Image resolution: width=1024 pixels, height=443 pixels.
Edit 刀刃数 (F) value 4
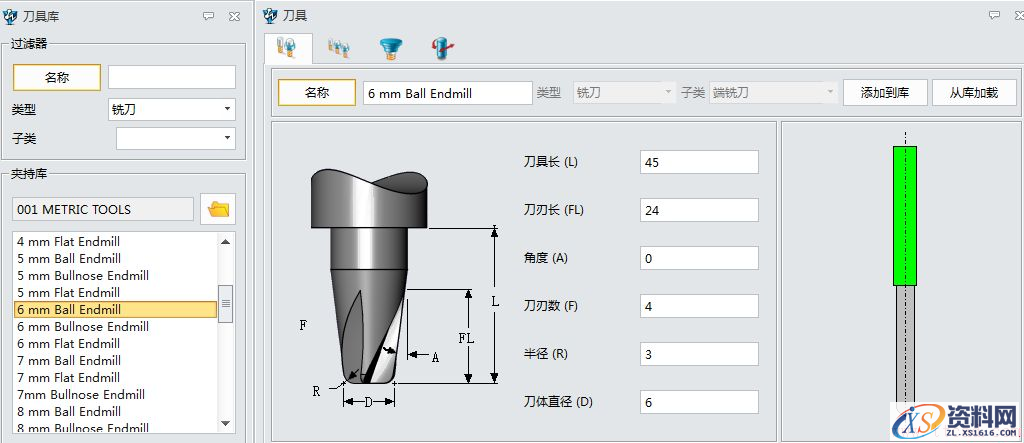(x=699, y=306)
